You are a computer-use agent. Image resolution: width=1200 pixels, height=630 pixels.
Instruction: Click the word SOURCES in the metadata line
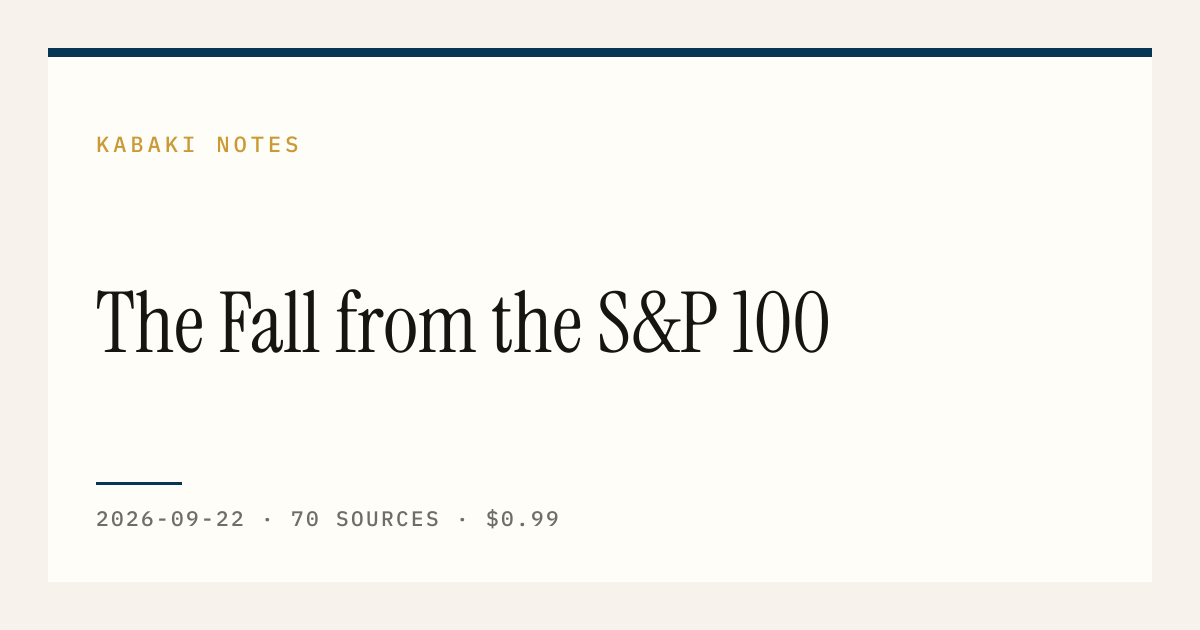pyautogui.click(x=388, y=519)
